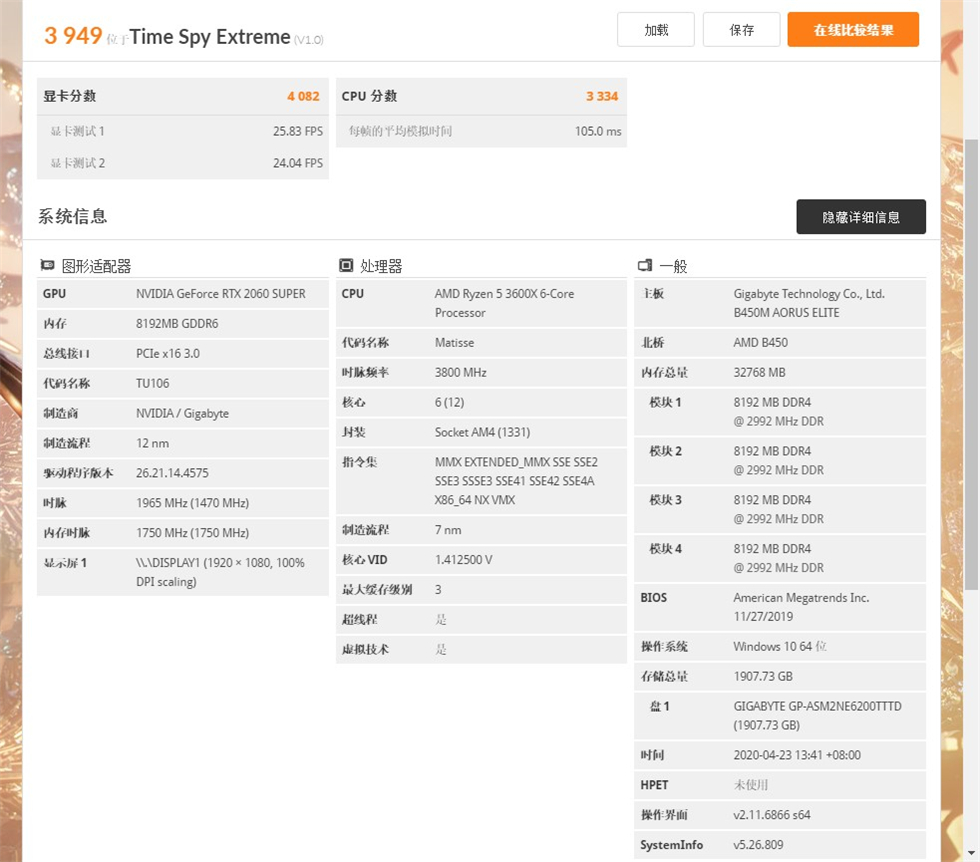Select the 模块 4 memory module value

coord(779,558)
